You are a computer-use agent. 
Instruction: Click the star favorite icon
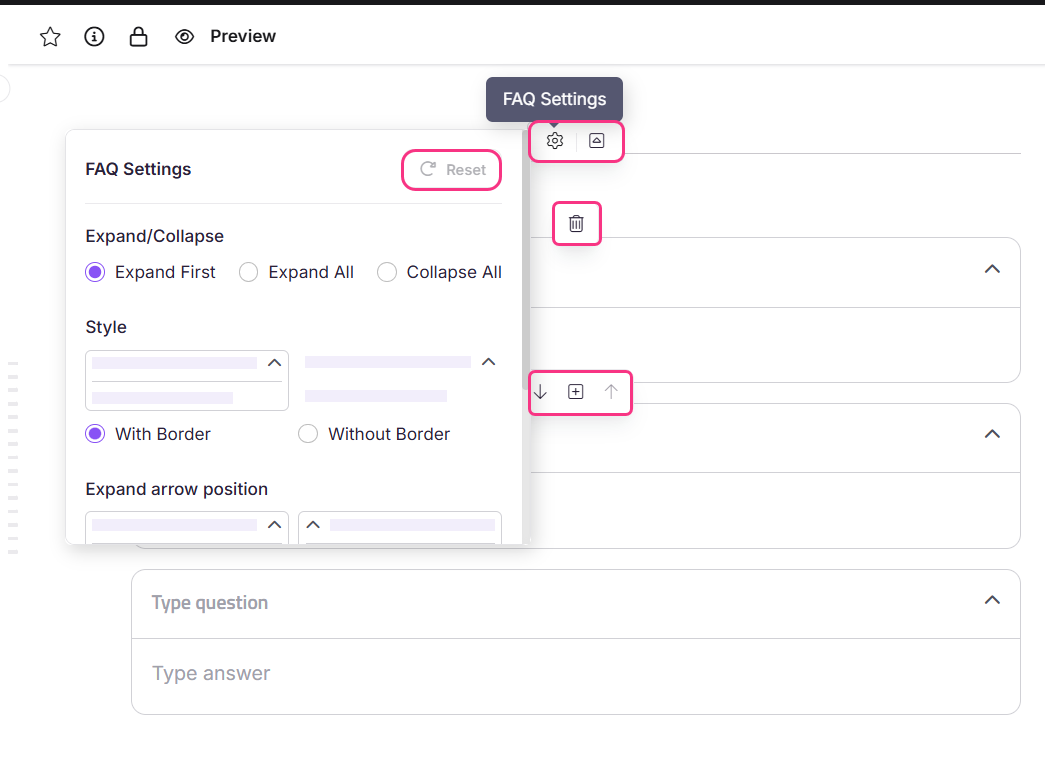pos(50,37)
